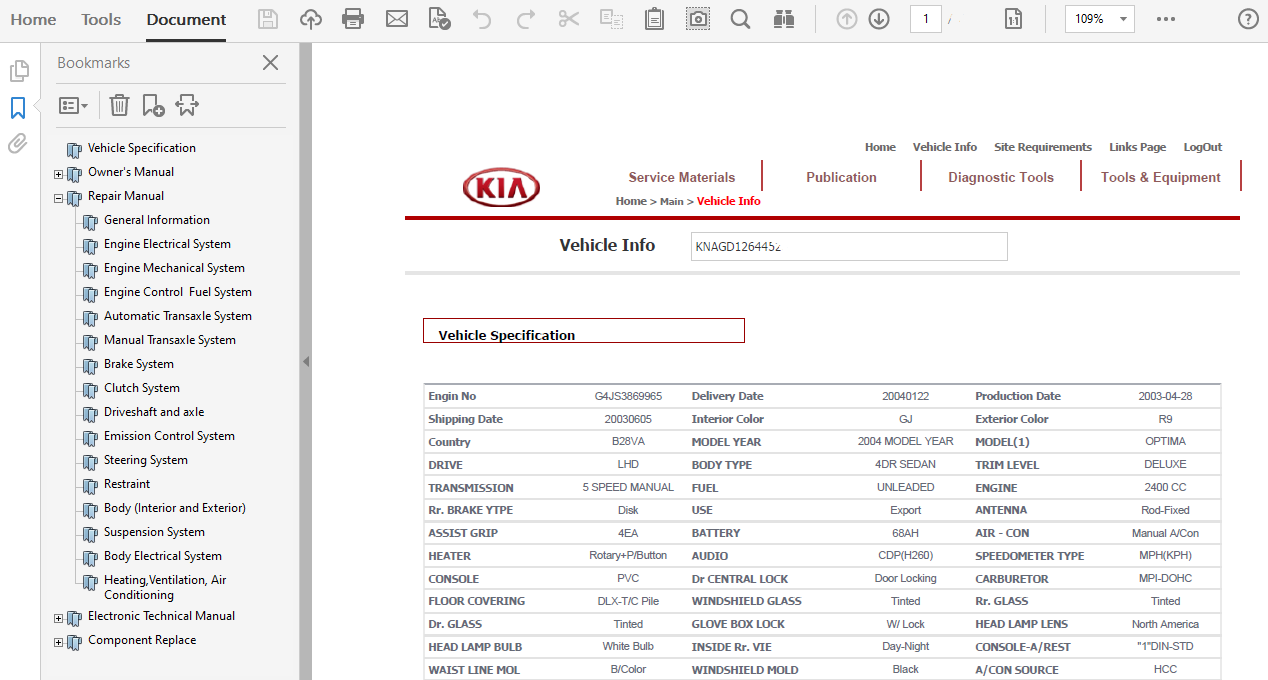The height and width of the screenshot is (680, 1268).
Task: Click the Print file icon
Action: point(353,19)
